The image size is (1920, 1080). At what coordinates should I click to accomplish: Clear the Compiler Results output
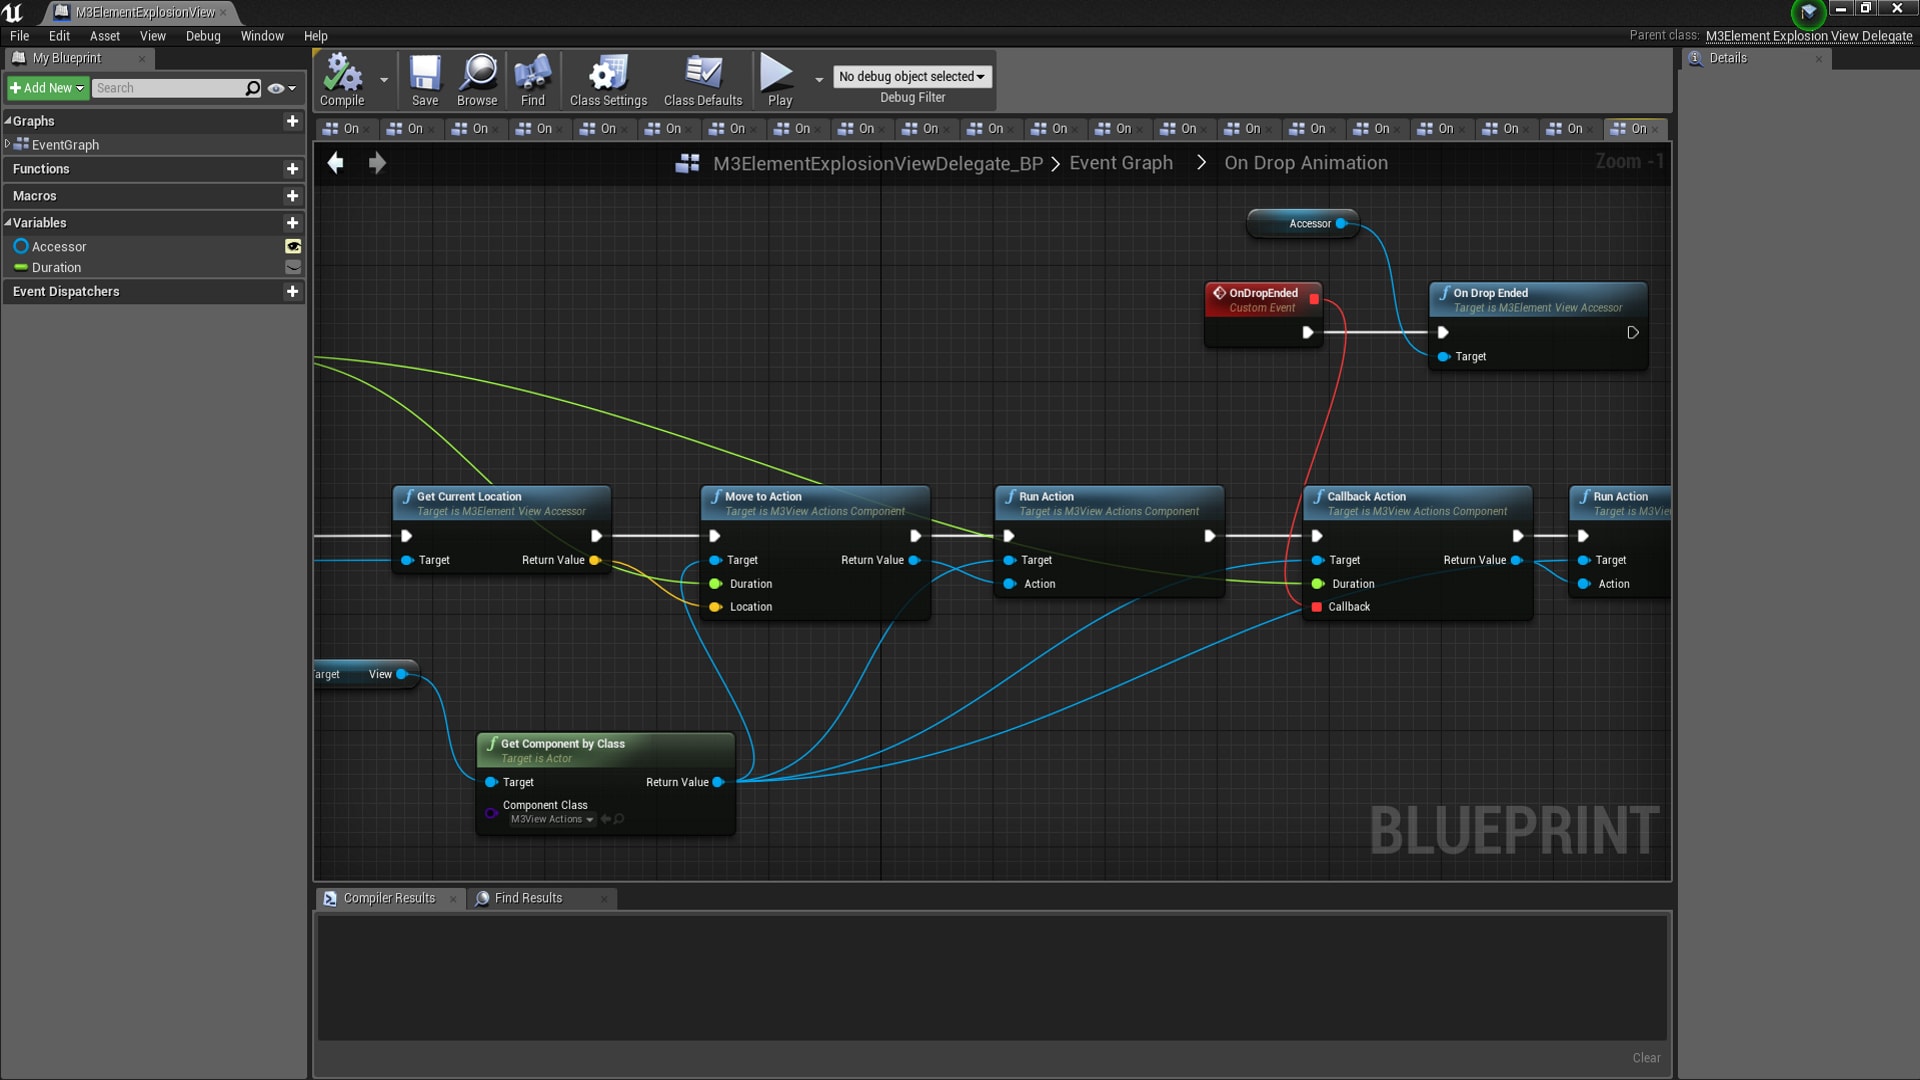tap(1645, 1057)
